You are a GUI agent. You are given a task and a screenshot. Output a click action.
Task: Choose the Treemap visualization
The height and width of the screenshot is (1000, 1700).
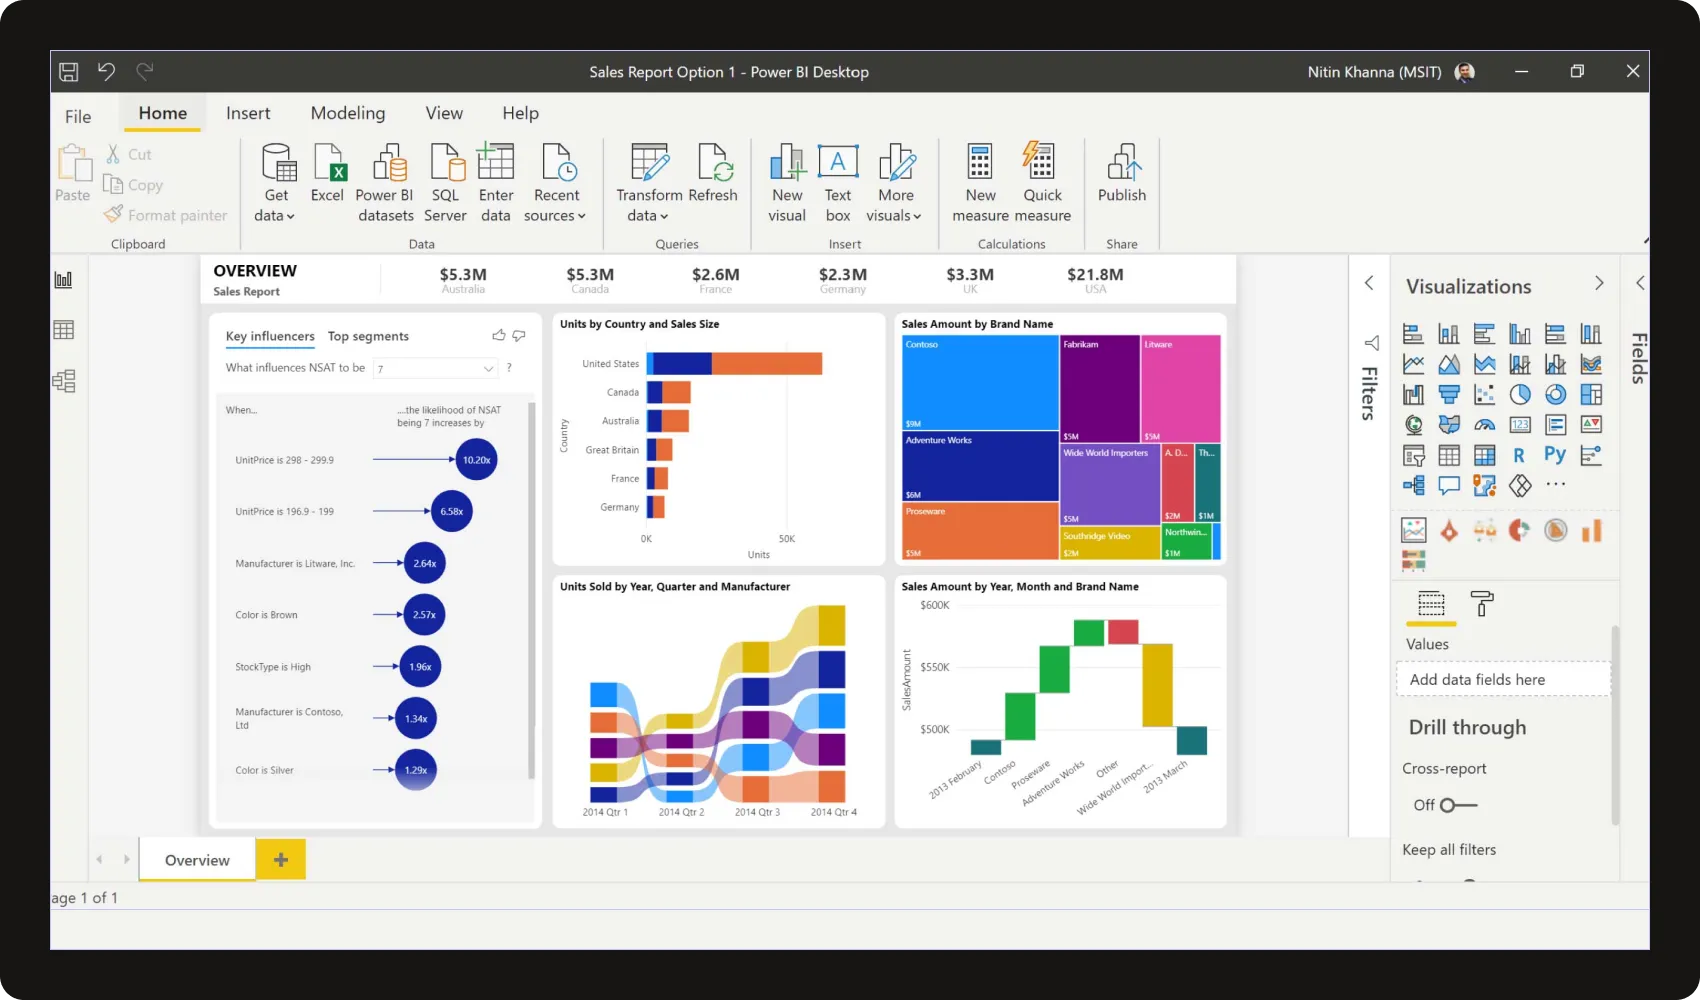coord(1592,394)
